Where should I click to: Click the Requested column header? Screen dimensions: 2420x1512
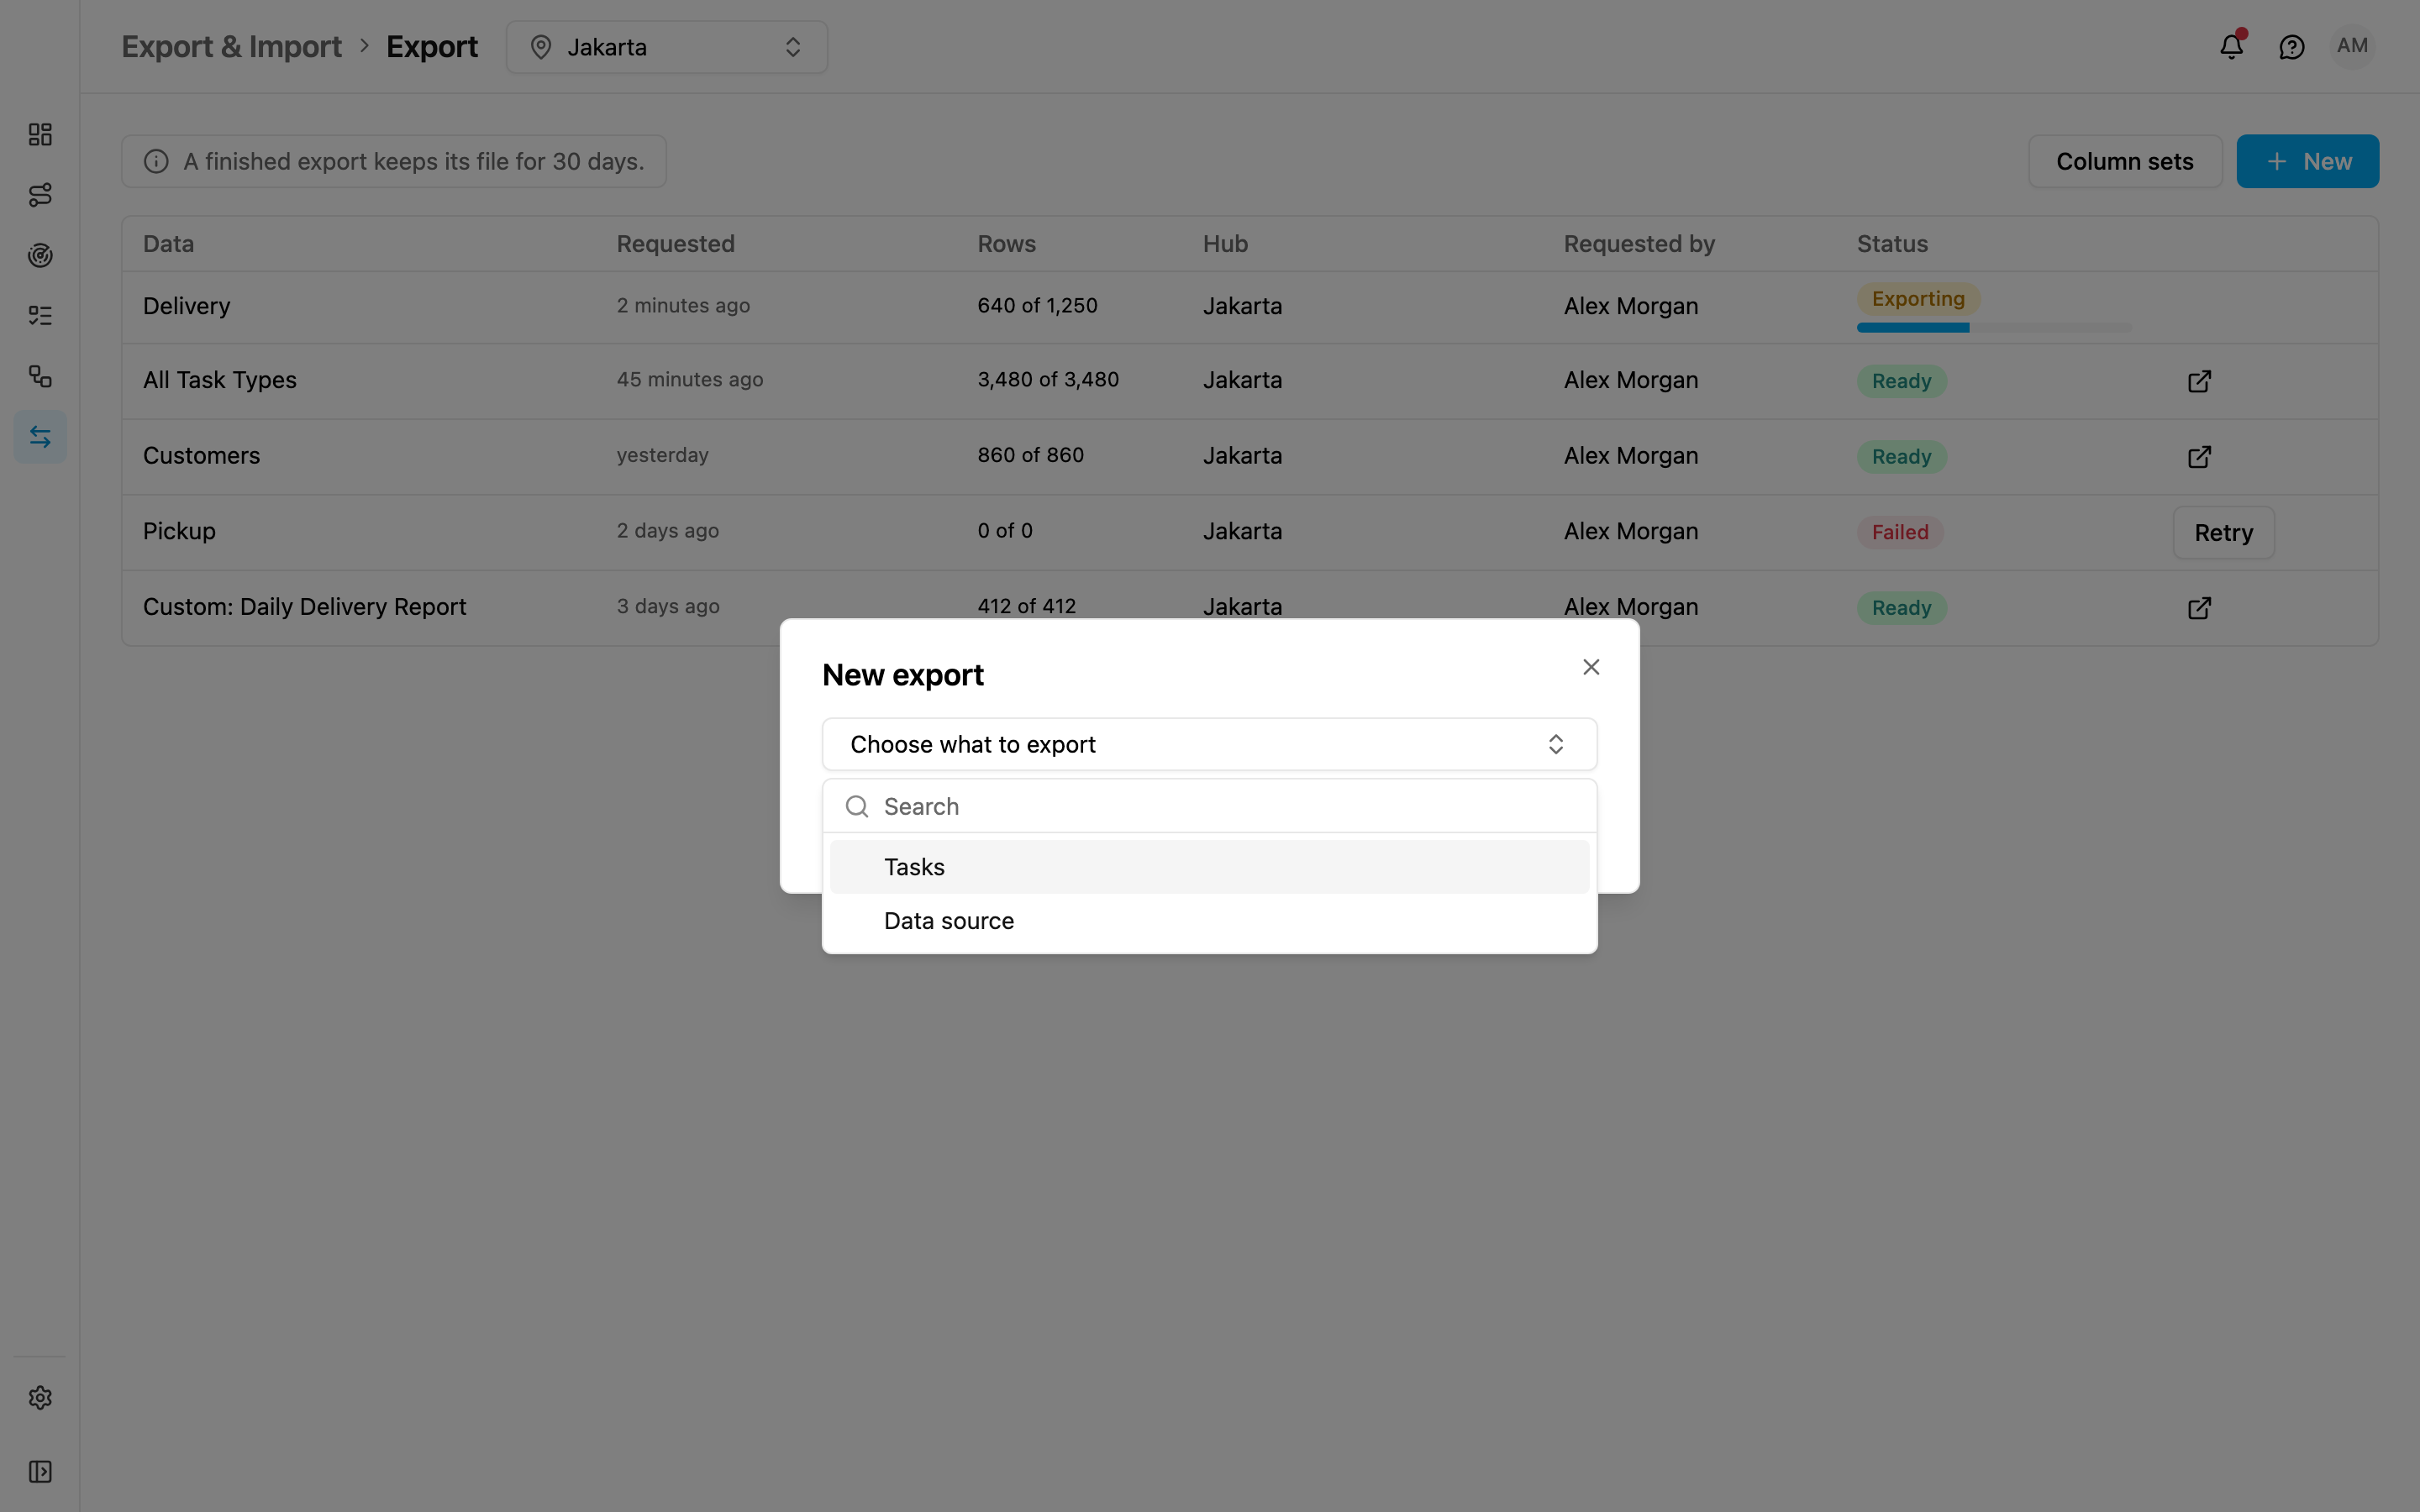pos(675,244)
